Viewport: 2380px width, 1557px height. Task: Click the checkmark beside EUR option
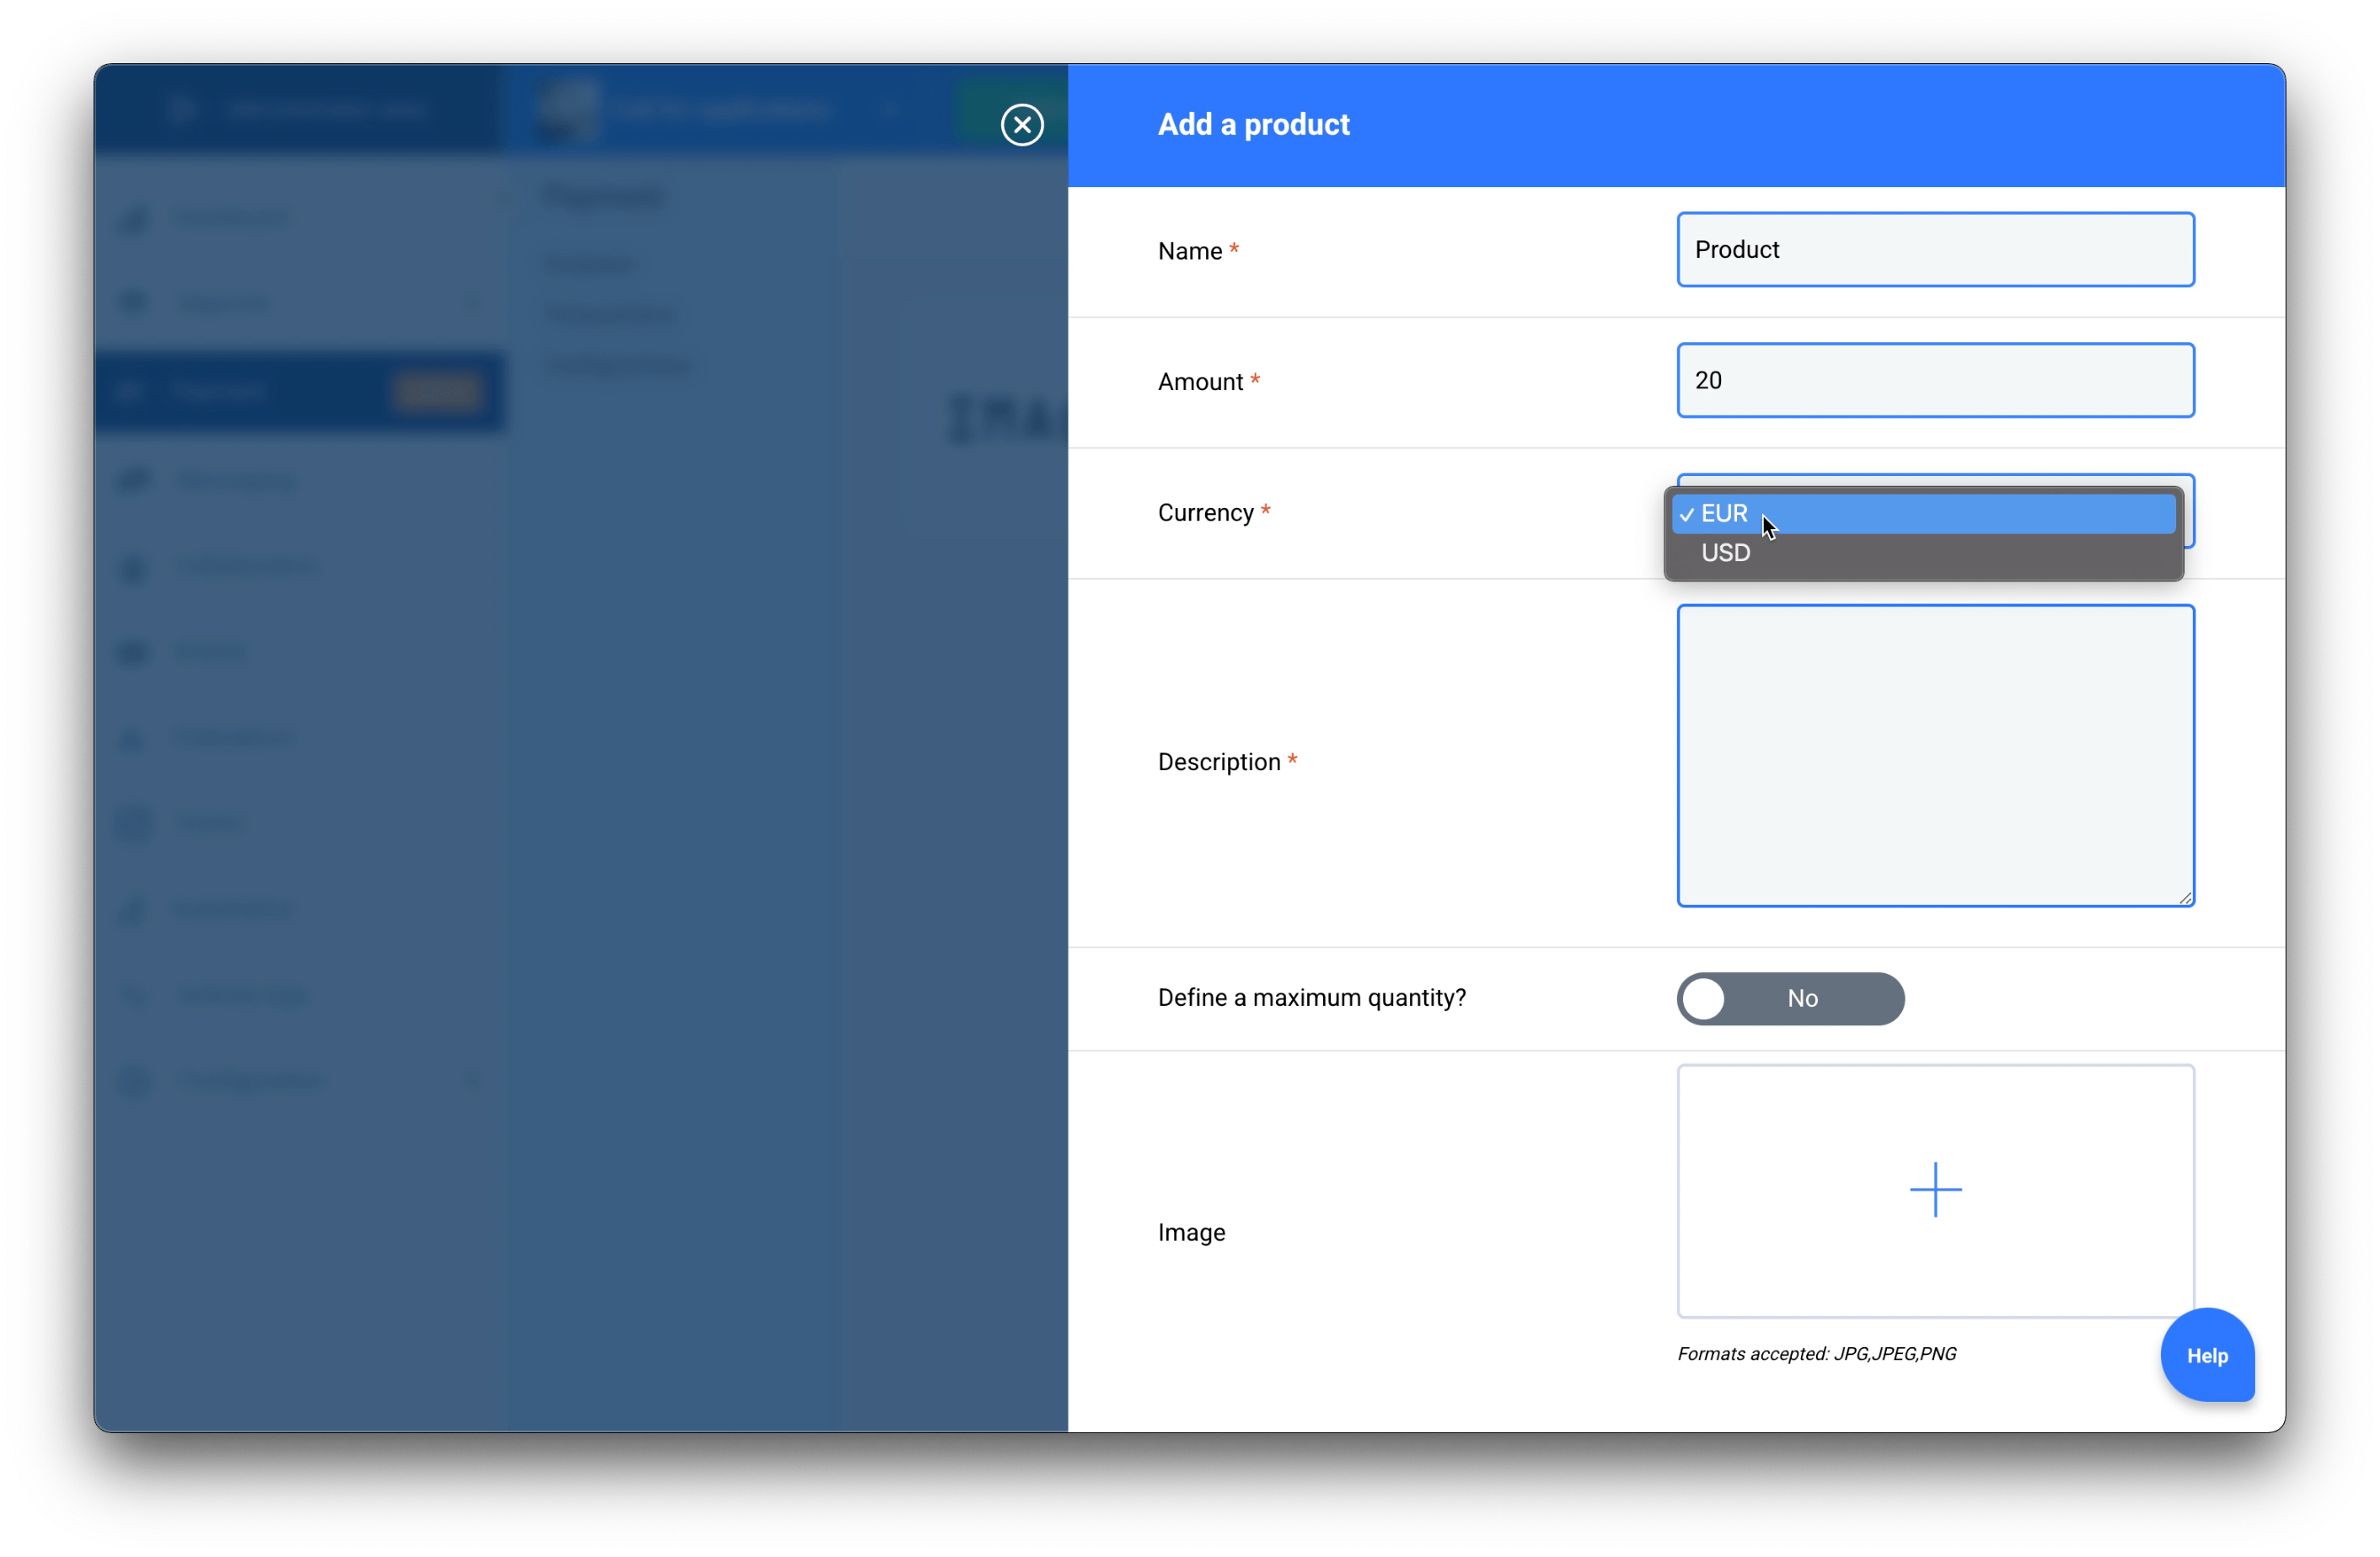(x=1687, y=514)
